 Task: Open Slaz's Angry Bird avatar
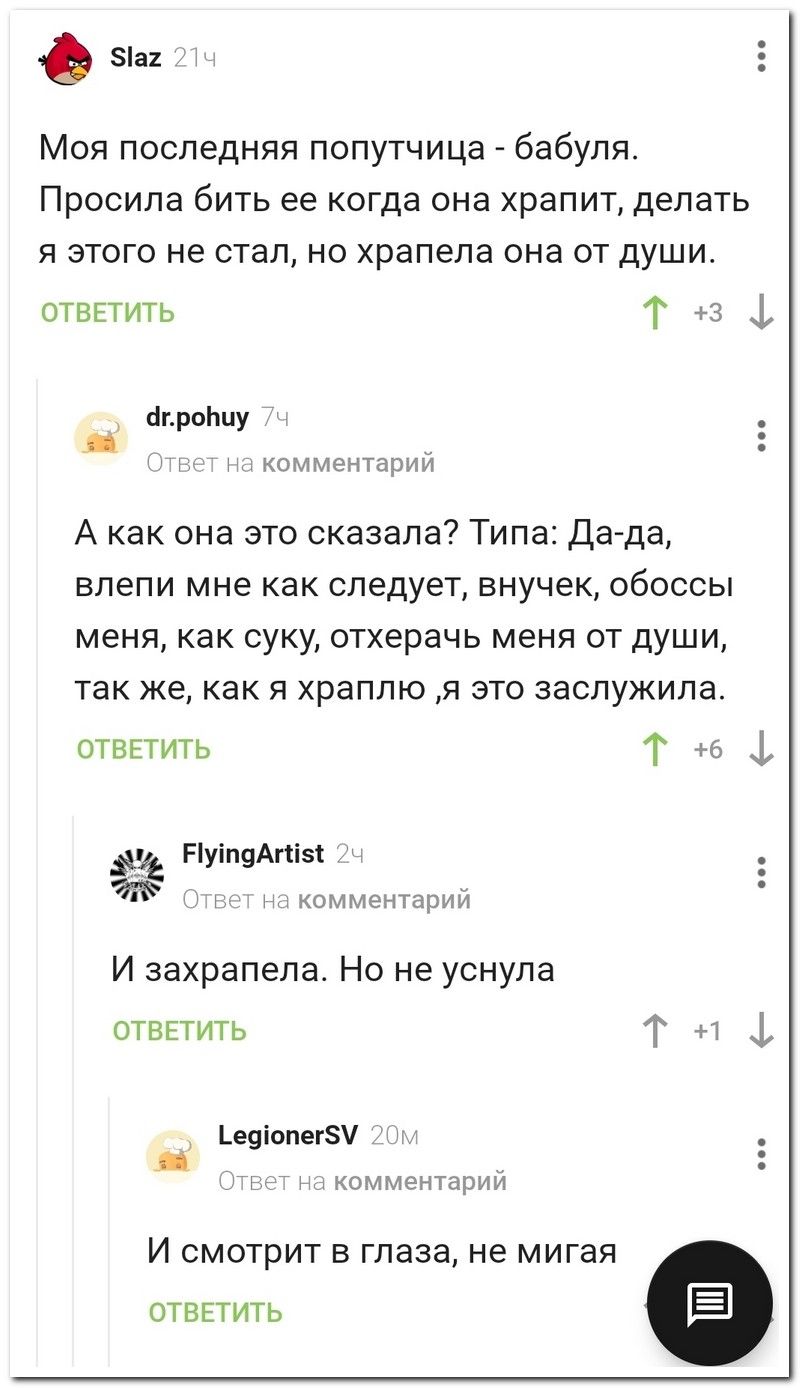[x=67, y=60]
